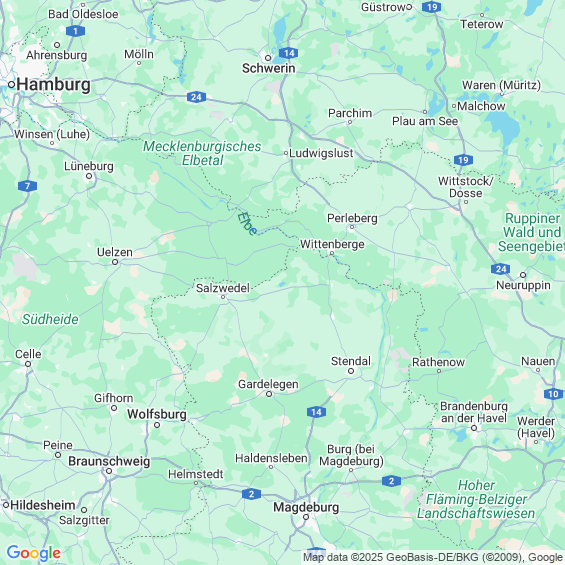Click the route 10 highway shield near Nauen
565x565 pixels.
coord(553,394)
